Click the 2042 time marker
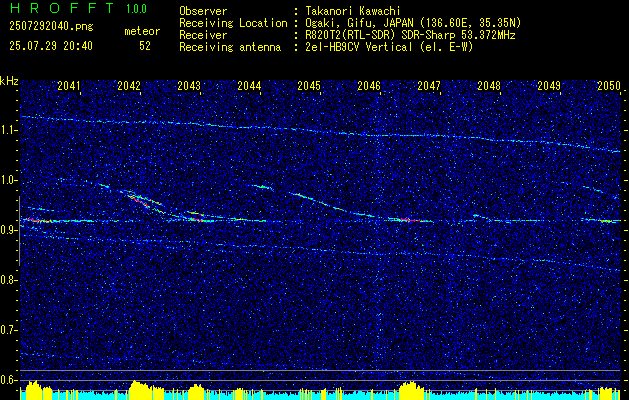 [129, 86]
